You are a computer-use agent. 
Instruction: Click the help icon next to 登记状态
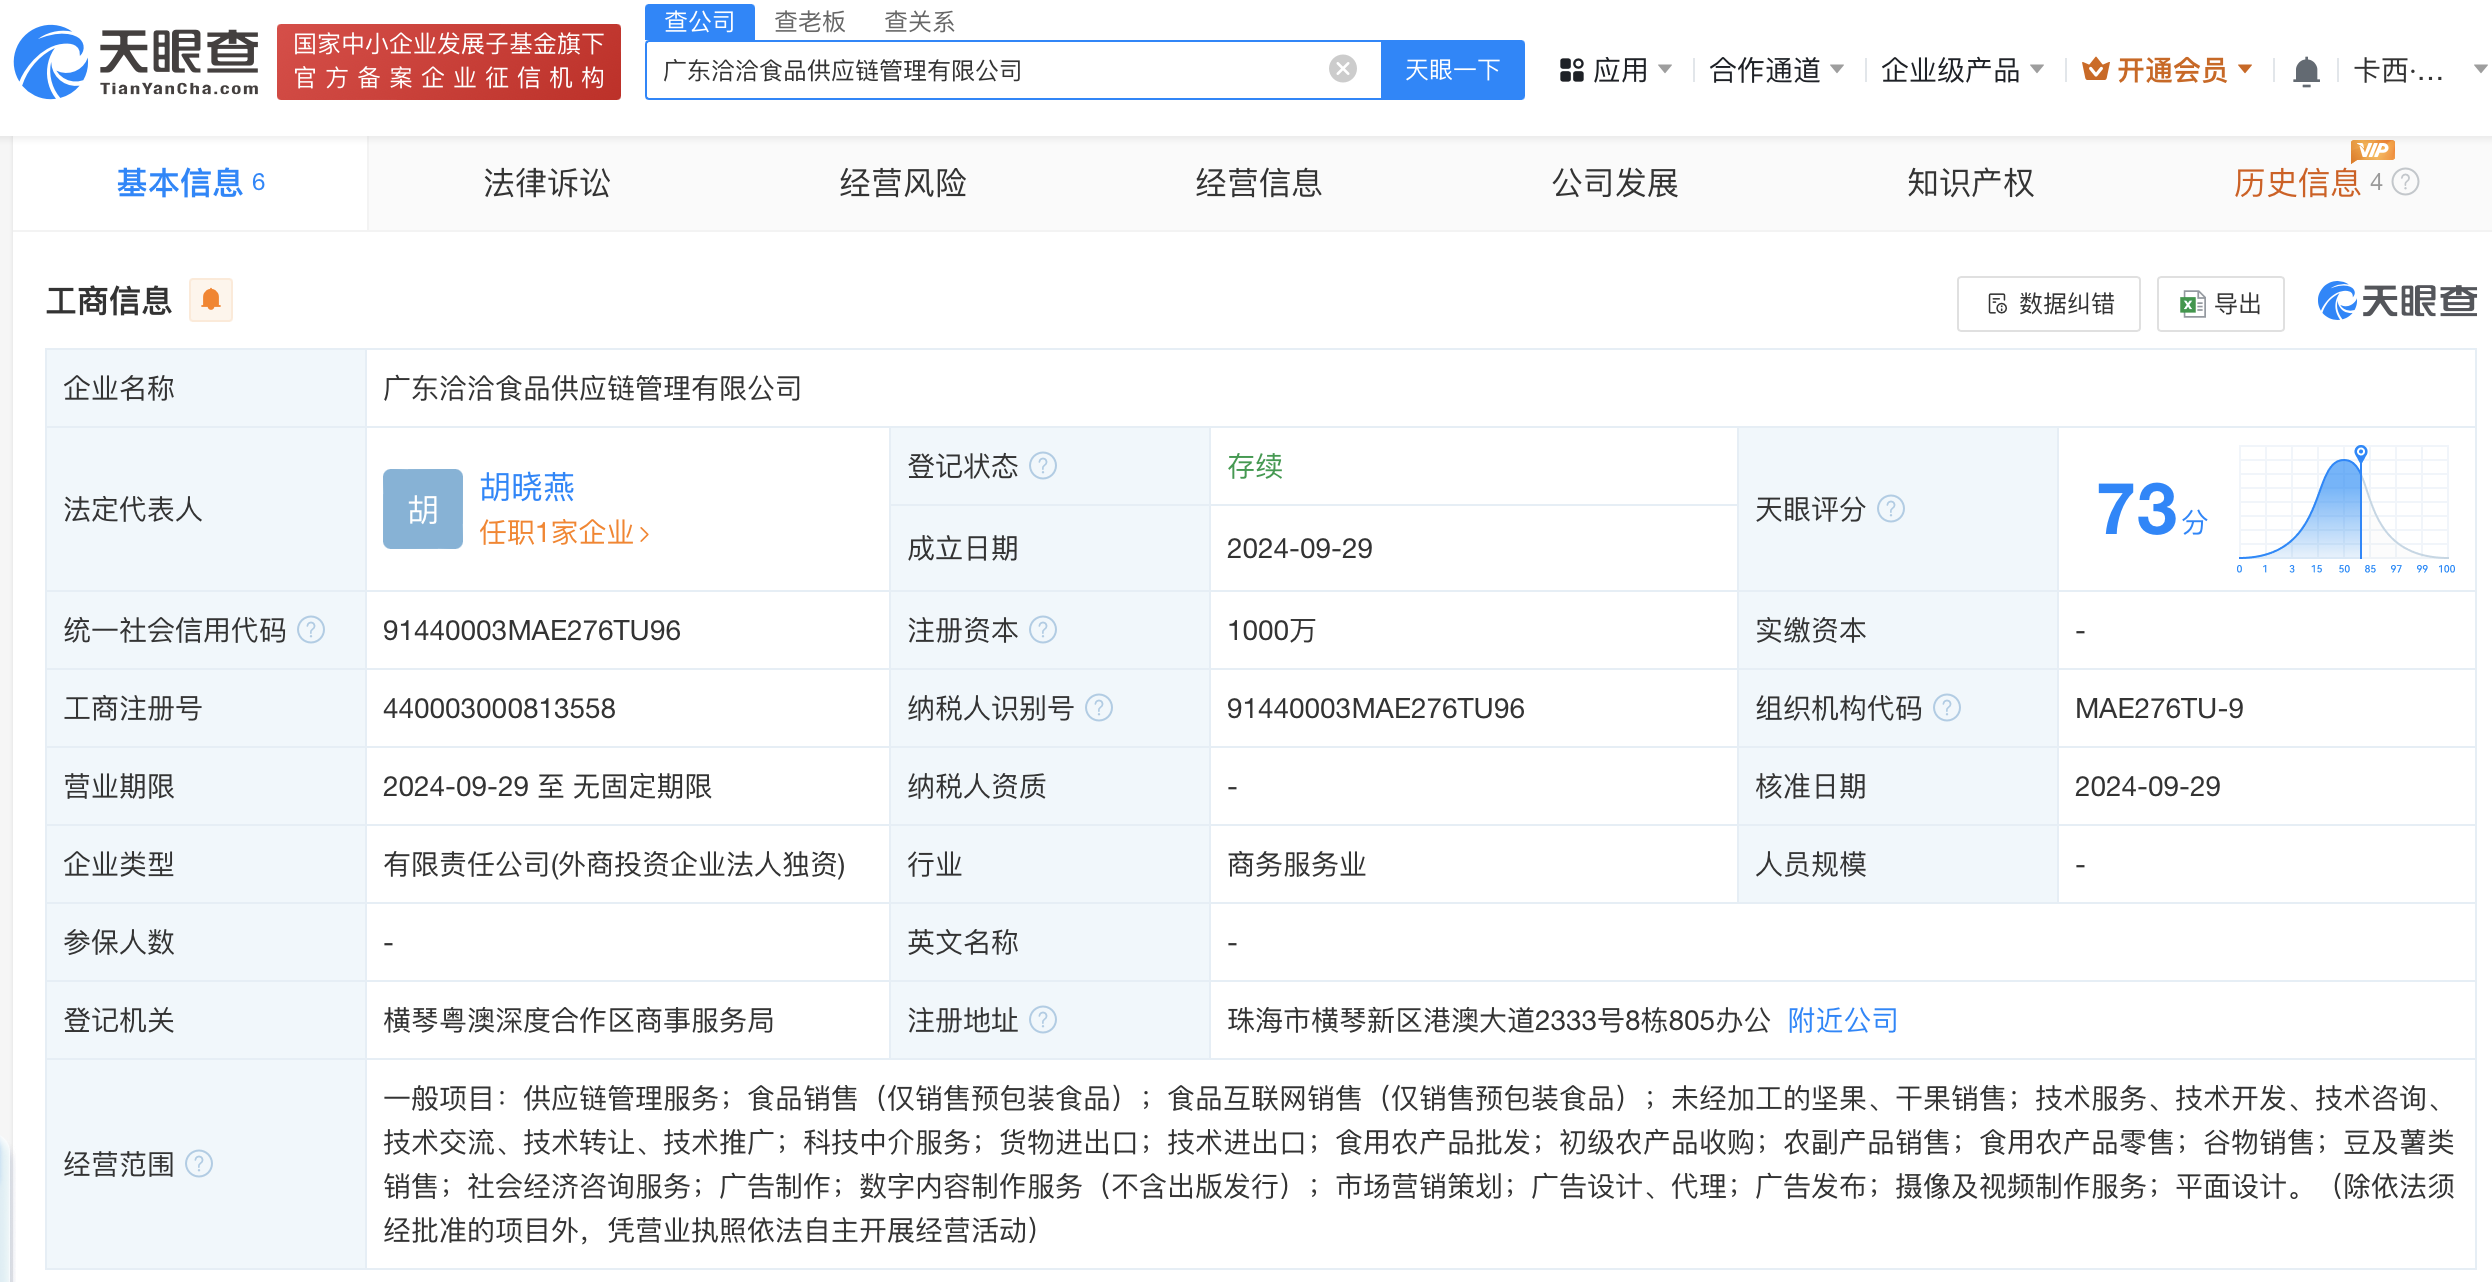click(1043, 466)
